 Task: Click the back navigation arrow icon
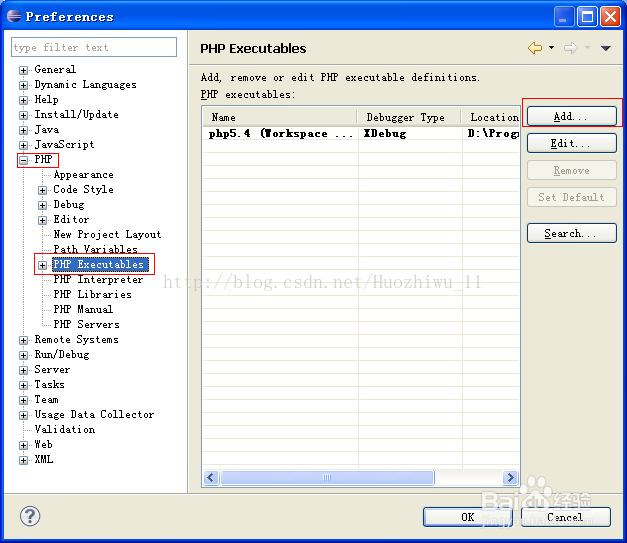(535, 48)
